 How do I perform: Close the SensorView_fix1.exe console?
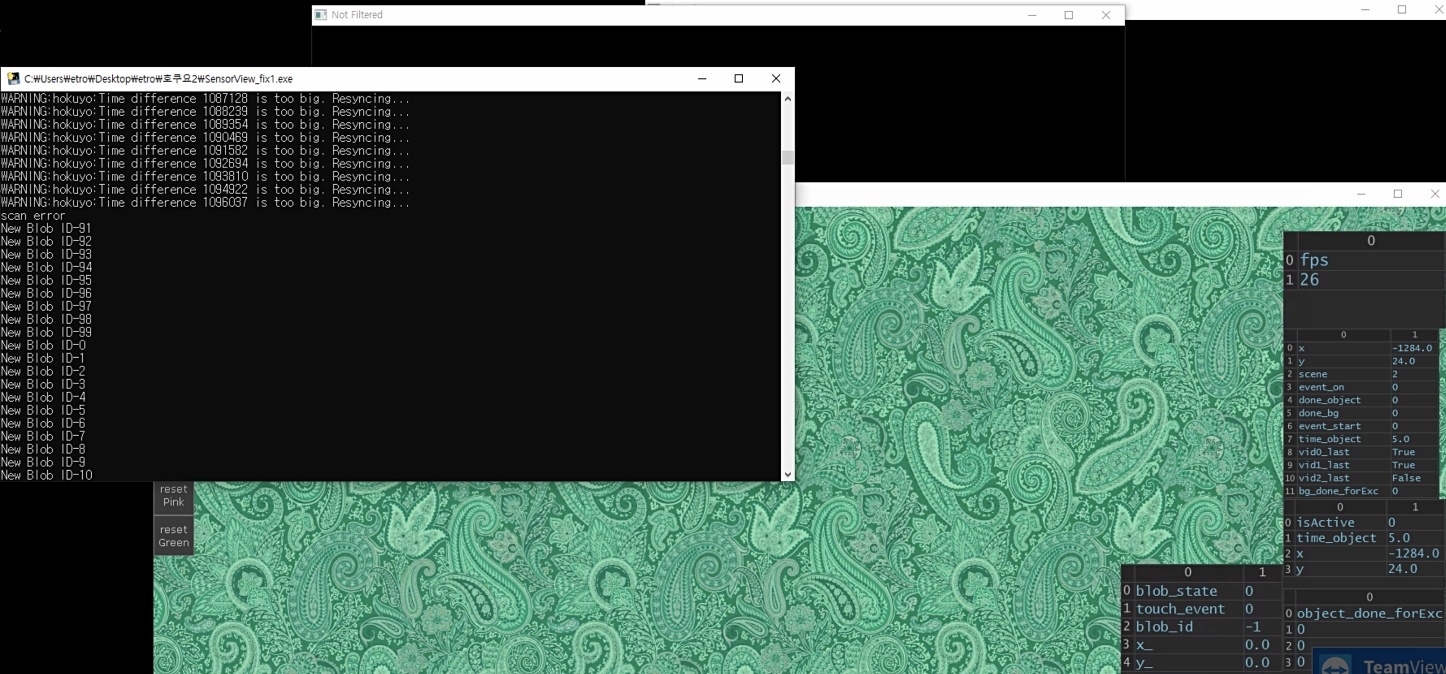click(x=775, y=79)
